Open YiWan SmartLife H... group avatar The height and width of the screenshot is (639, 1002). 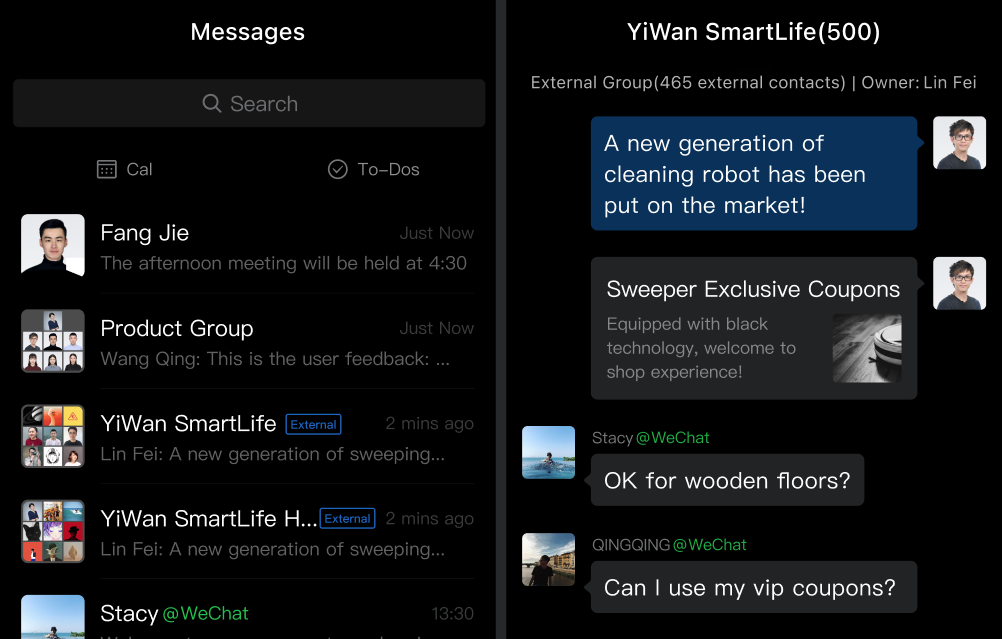coord(53,531)
